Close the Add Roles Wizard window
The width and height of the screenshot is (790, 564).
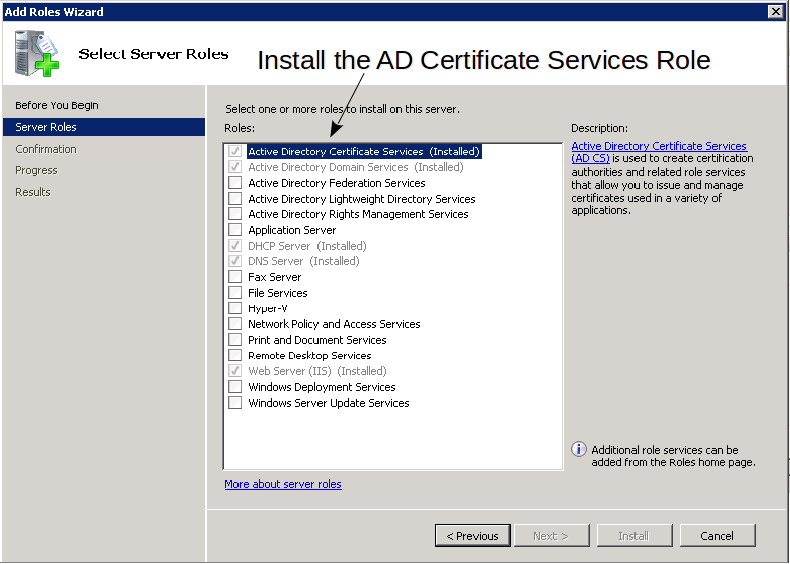point(775,11)
